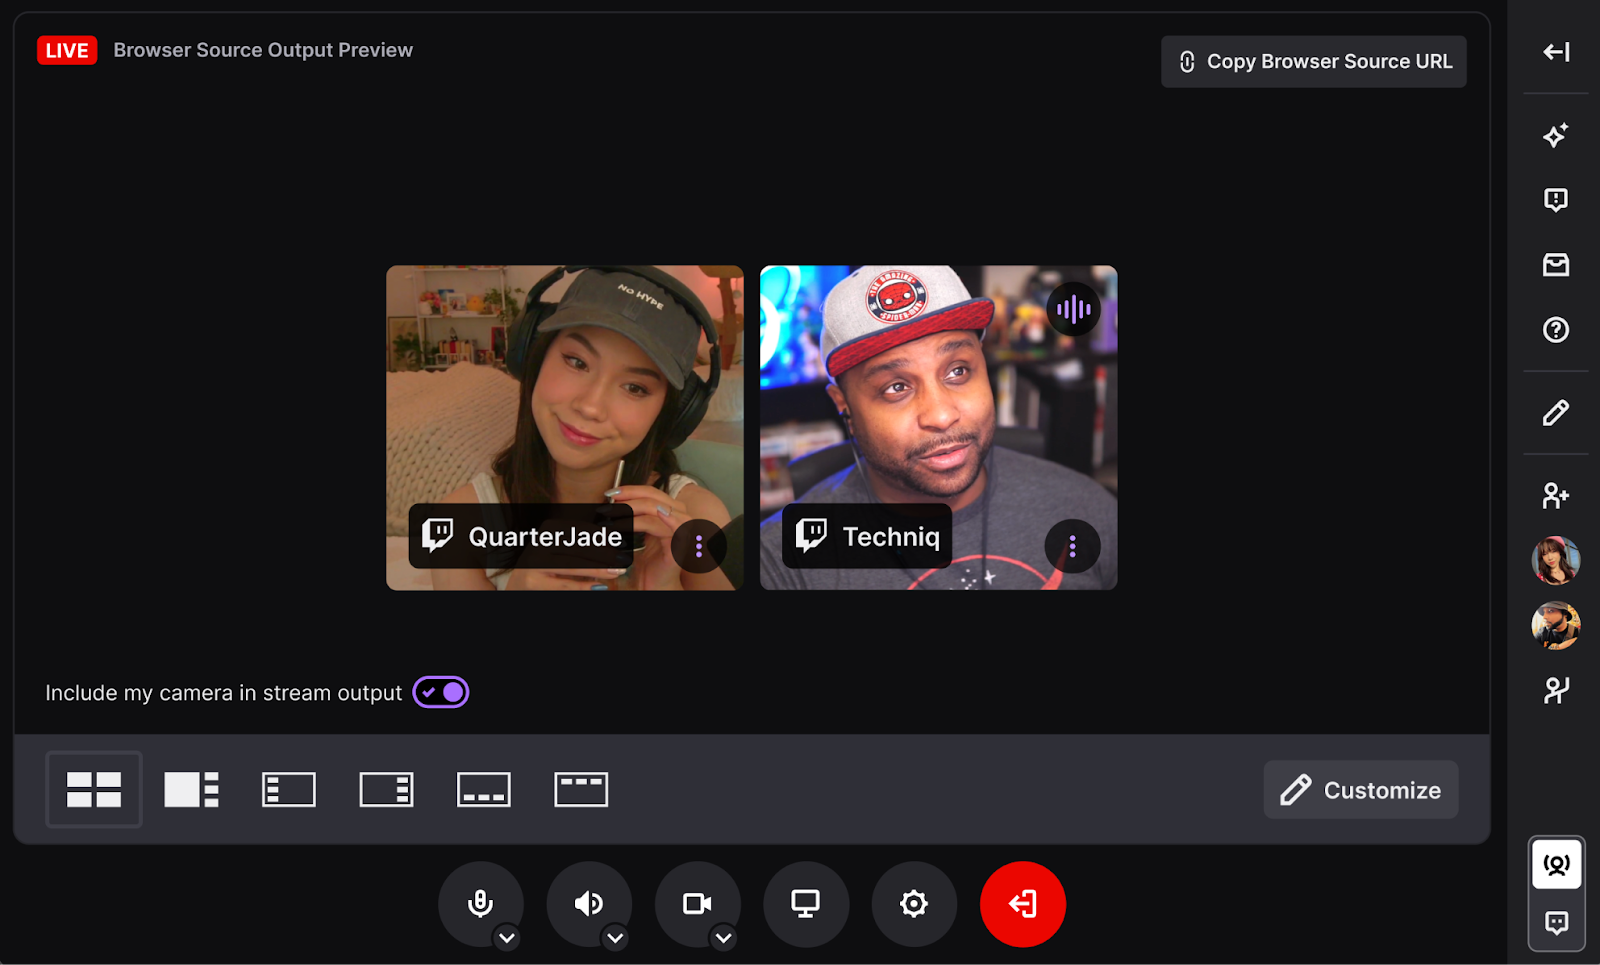This screenshot has height=965, width=1600.
Task: Click the Customize button
Action: point(1360,790)
